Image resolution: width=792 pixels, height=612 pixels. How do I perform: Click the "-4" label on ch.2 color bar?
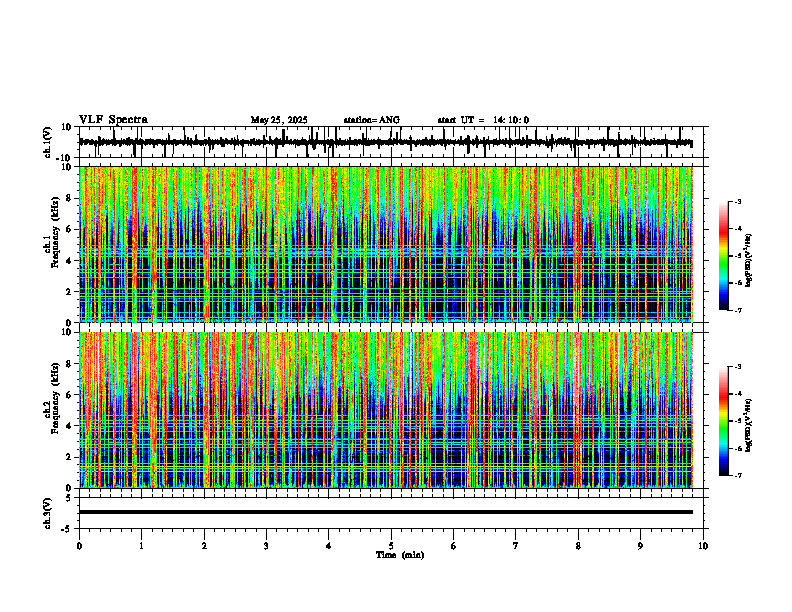point(737,394)
